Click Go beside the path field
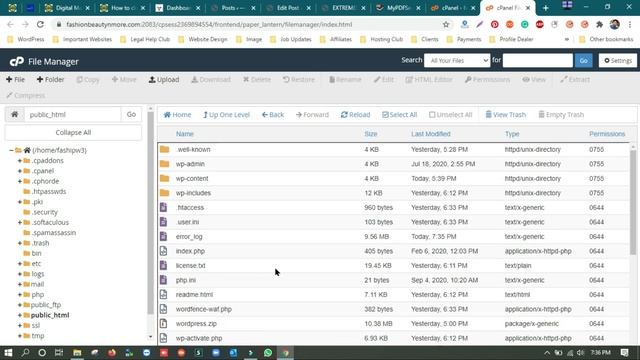This screenshot has height=360, width=640. pyautogui.click(x=131, y=114)
